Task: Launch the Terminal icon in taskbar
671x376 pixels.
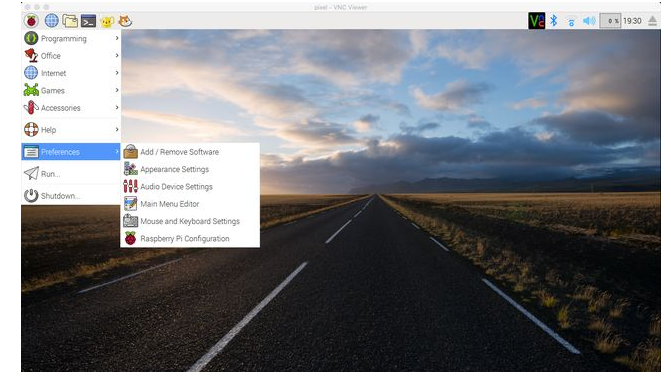Action: (89, 21)
